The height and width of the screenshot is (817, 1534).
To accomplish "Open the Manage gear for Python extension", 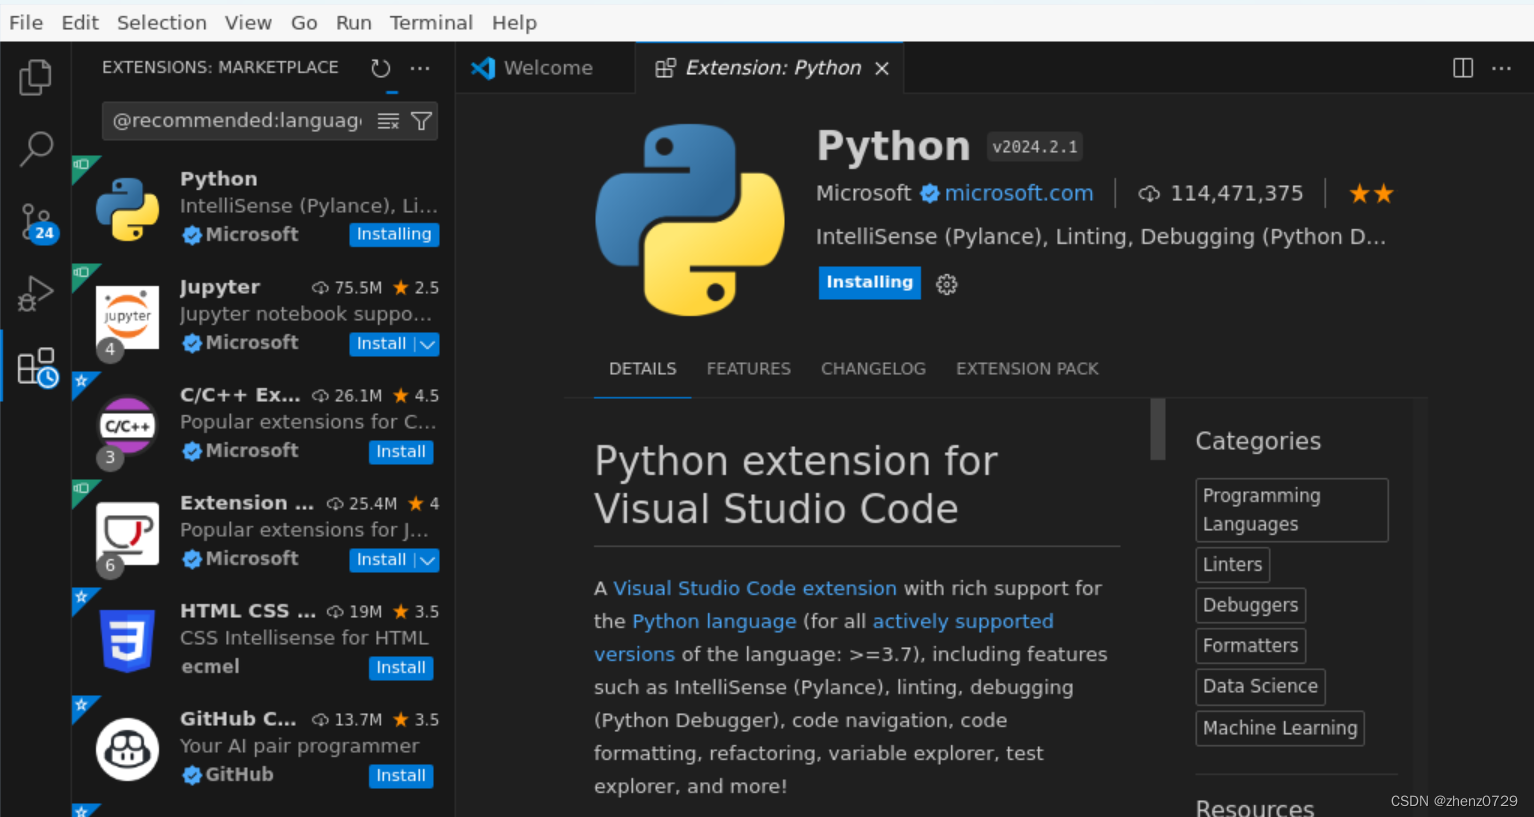I will coord(946,284).
